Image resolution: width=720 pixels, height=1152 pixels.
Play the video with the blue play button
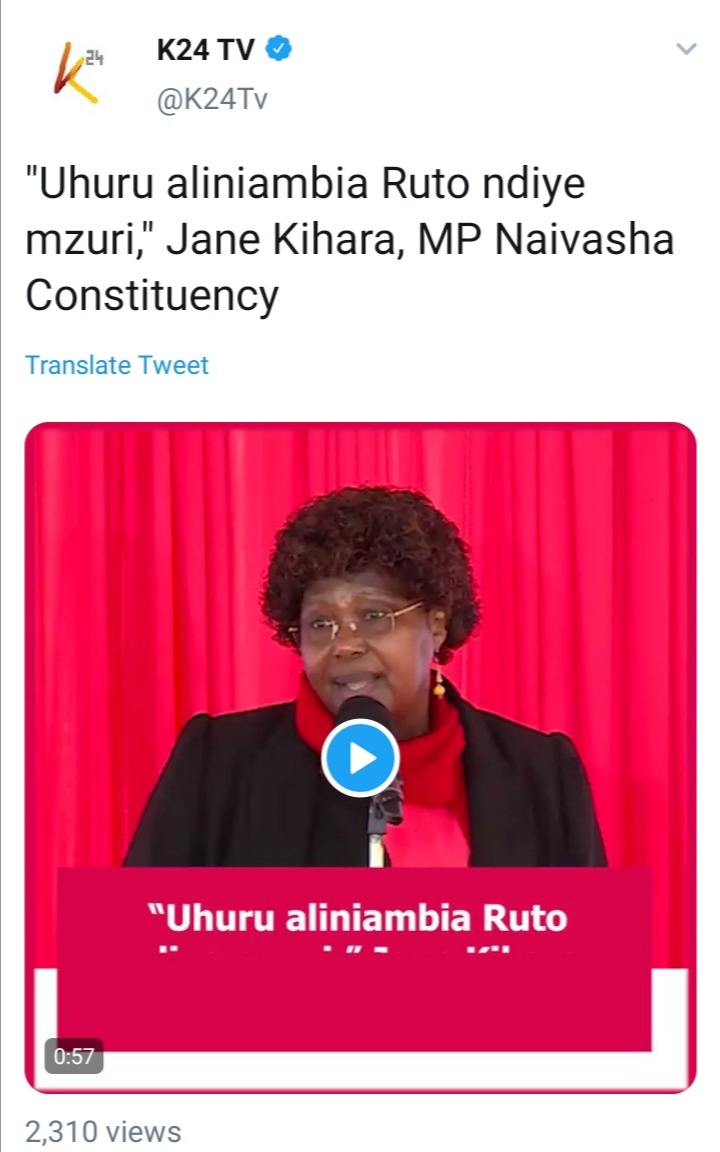coord(360,758)
